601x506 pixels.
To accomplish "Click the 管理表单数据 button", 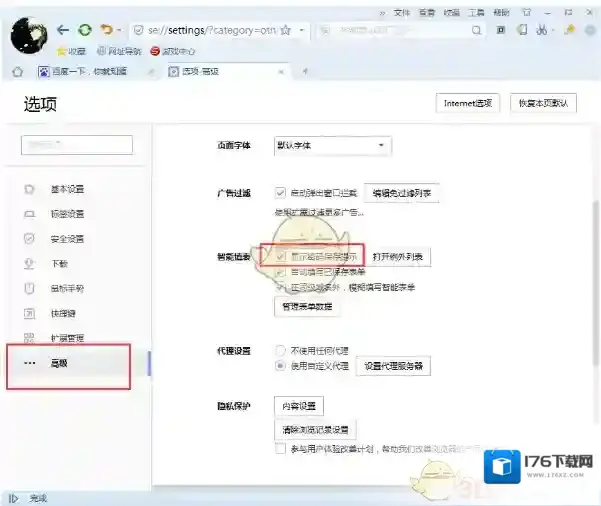I will pyautogui.click(x=307, y=307).
